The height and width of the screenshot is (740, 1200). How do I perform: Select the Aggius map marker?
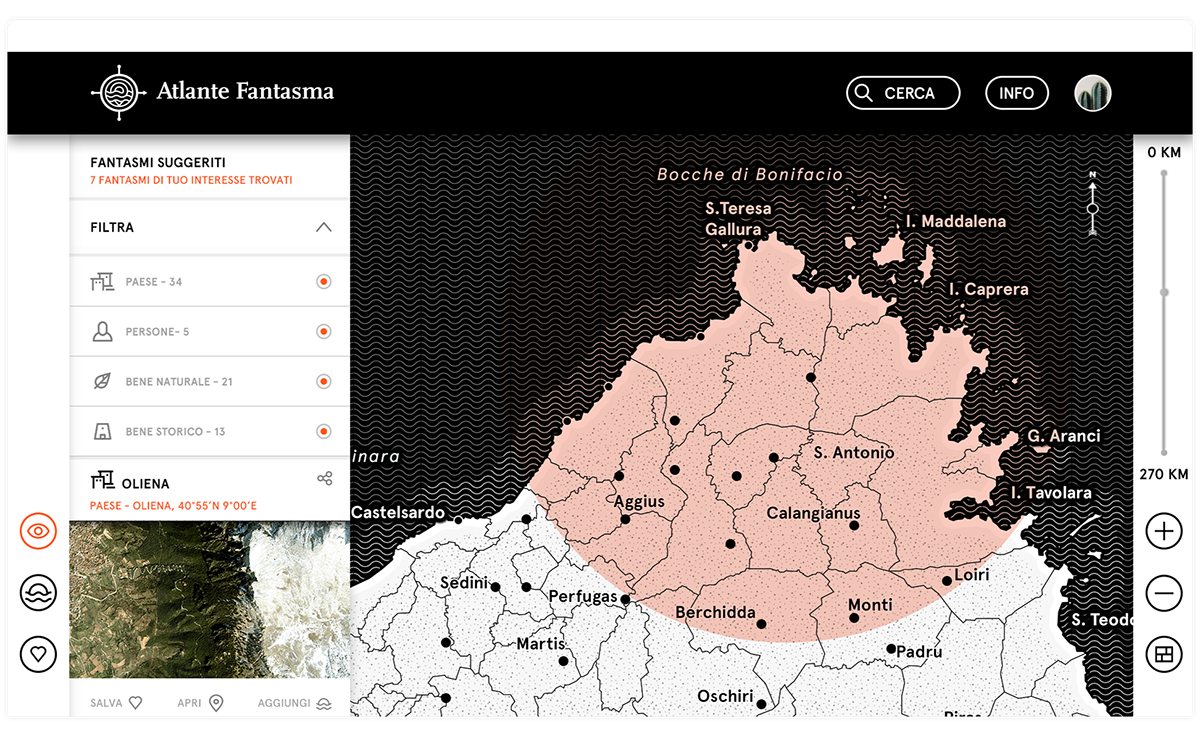tap(625, 519)
